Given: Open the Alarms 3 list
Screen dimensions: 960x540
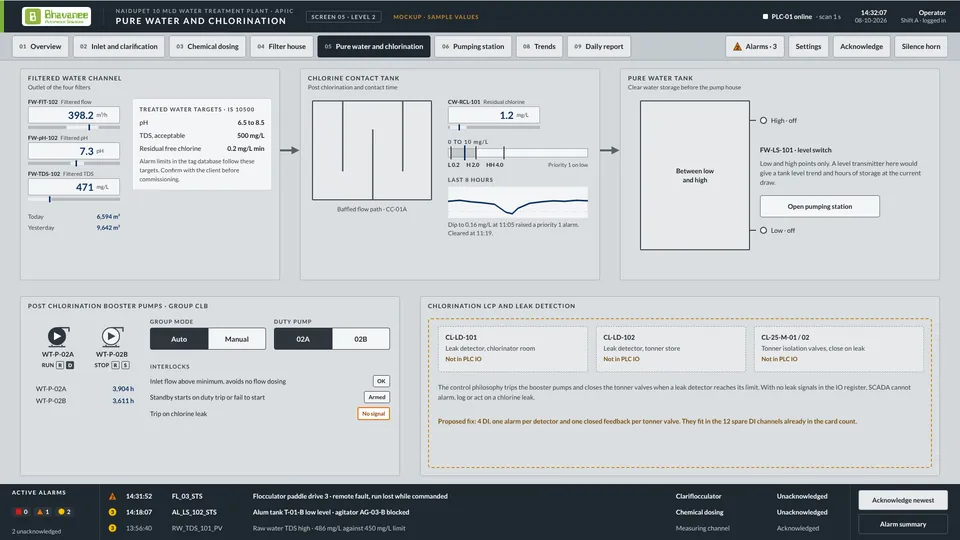Looking at the screenshot, I should pyautogui.click(x=755, y=47).
